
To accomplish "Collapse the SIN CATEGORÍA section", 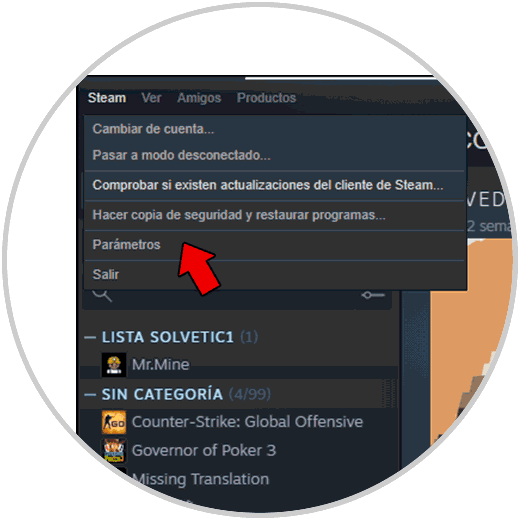I will coord(90,395).
